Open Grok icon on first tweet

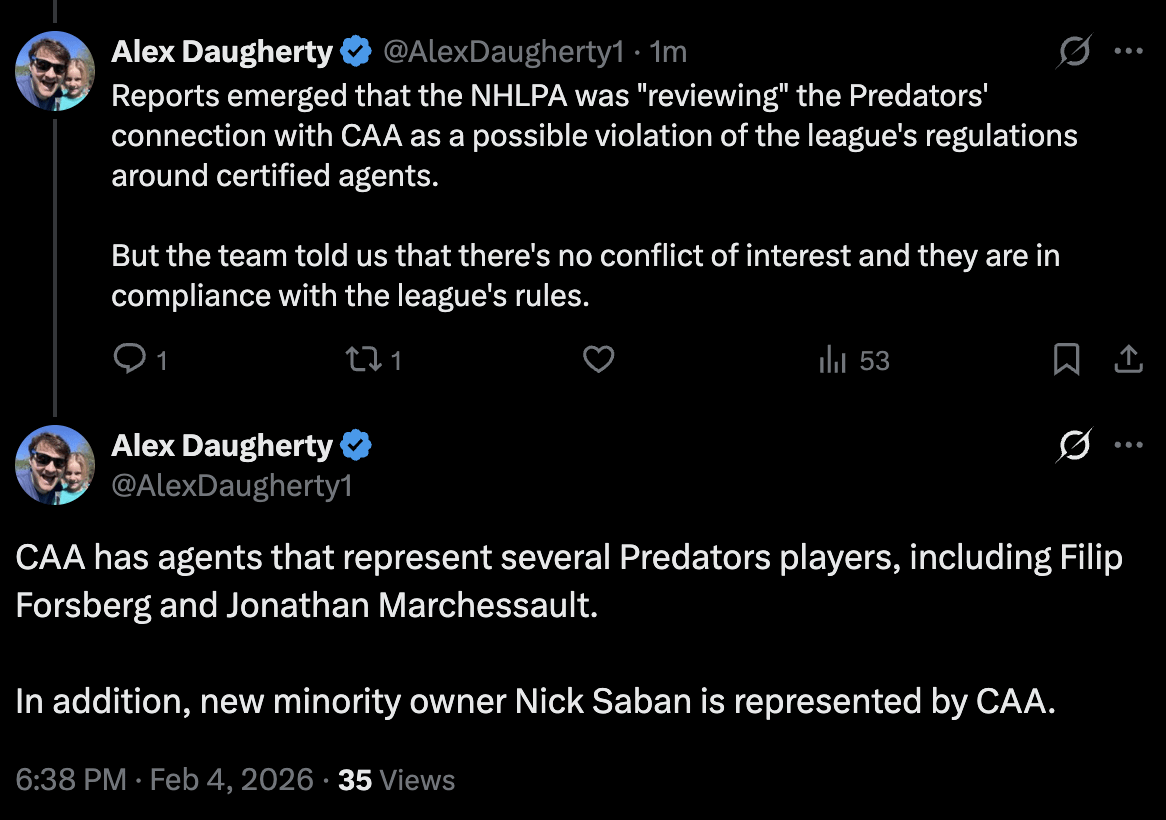(1073, 52)
